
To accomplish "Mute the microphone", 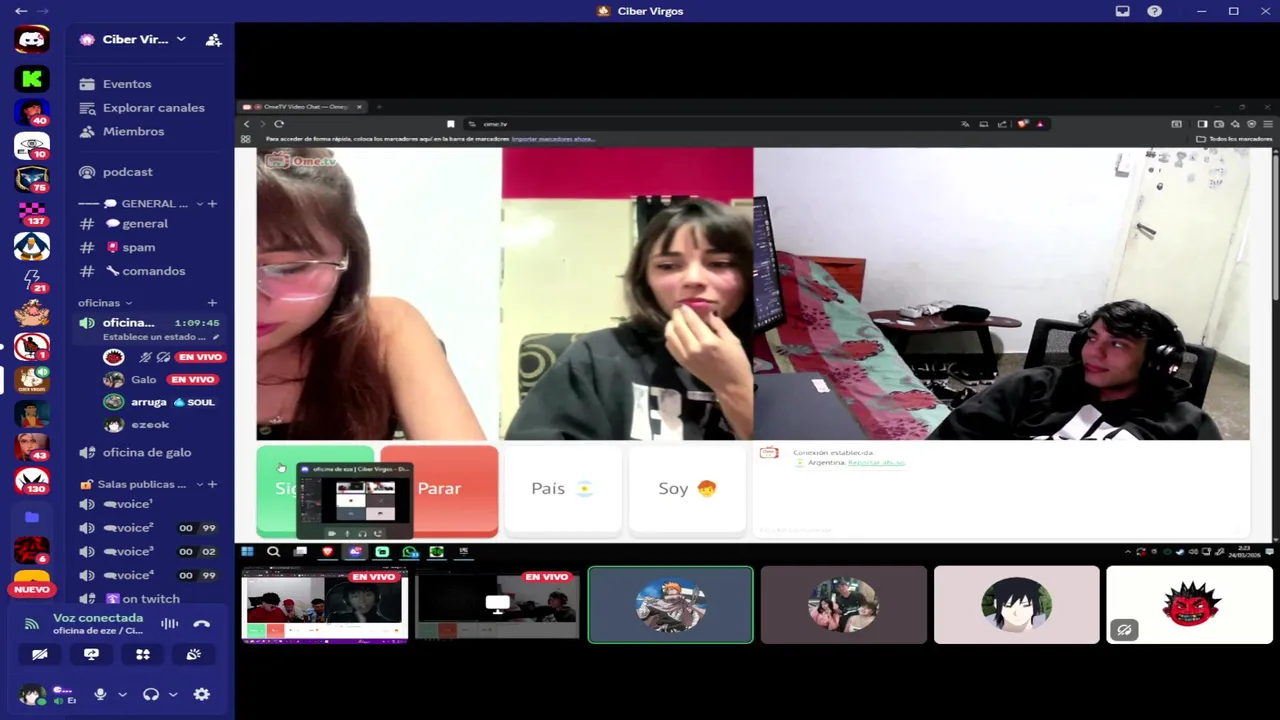I will (x=100, y=694).
